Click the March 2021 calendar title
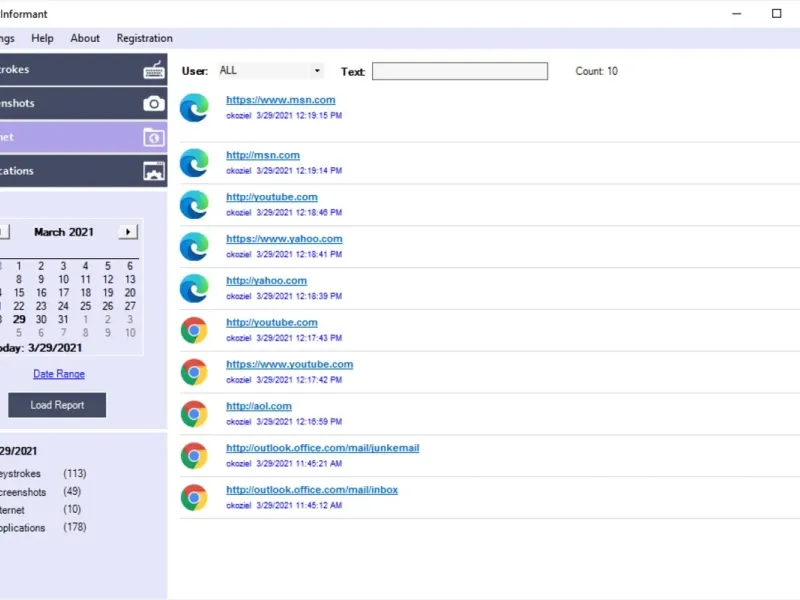 click(64, 232)
